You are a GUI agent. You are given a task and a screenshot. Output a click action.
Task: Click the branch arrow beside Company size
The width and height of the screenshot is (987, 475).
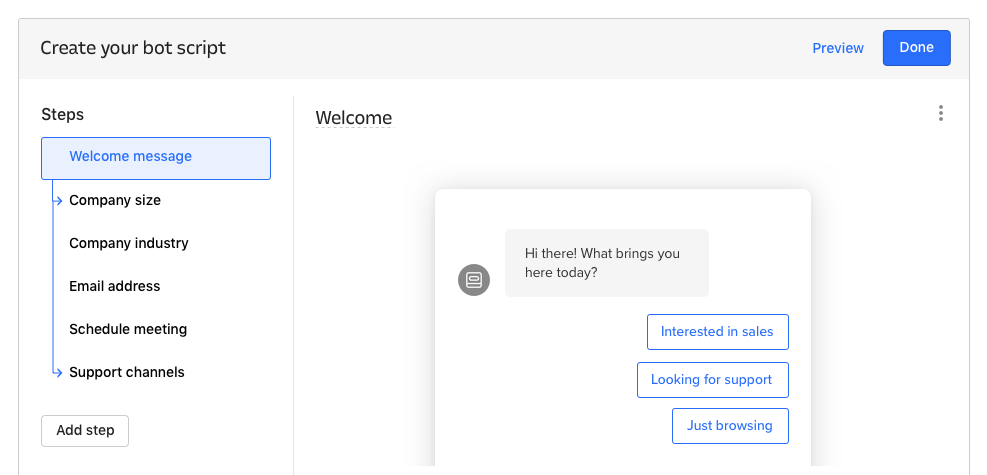pos(58,201)
